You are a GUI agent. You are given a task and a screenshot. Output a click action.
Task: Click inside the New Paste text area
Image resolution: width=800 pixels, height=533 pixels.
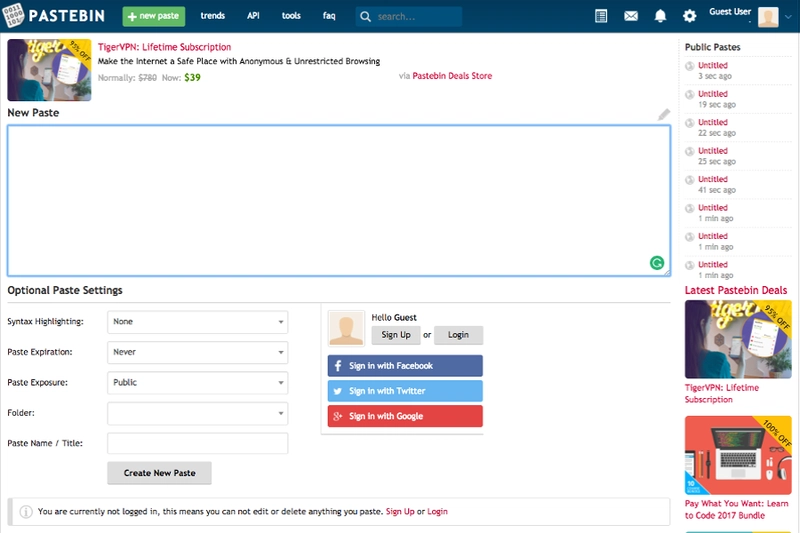[339, 200]
